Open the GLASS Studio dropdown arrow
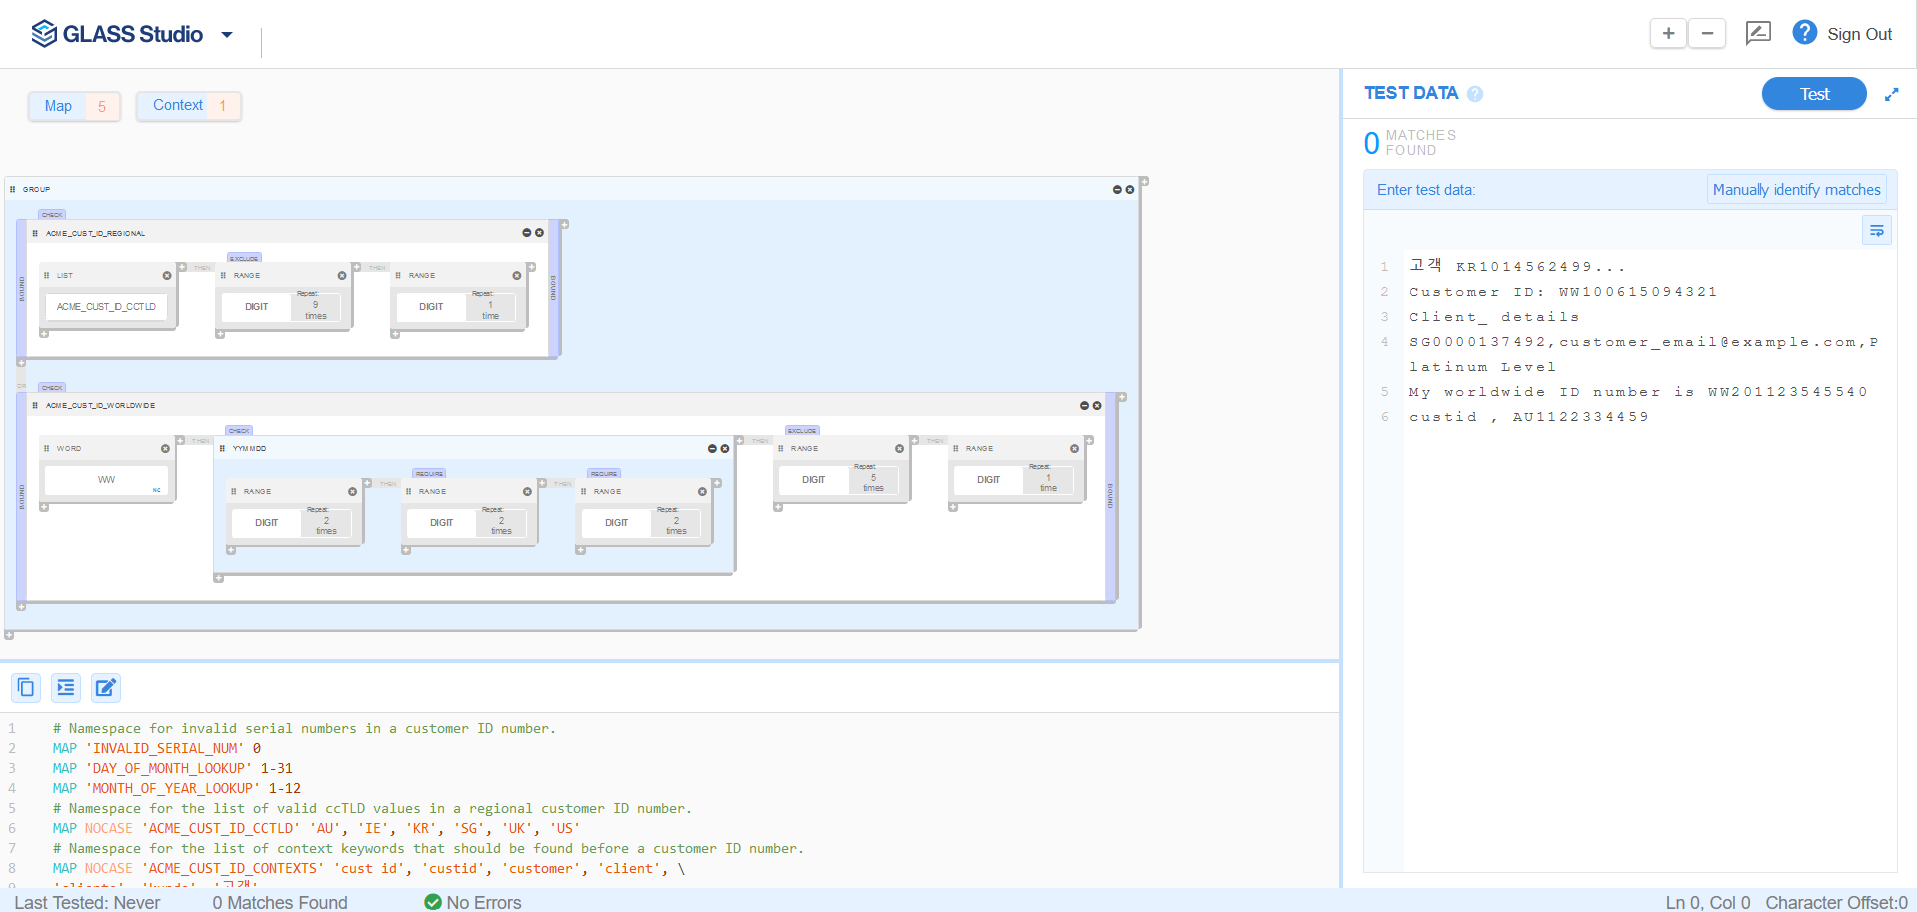 click(x=227, y=34)
